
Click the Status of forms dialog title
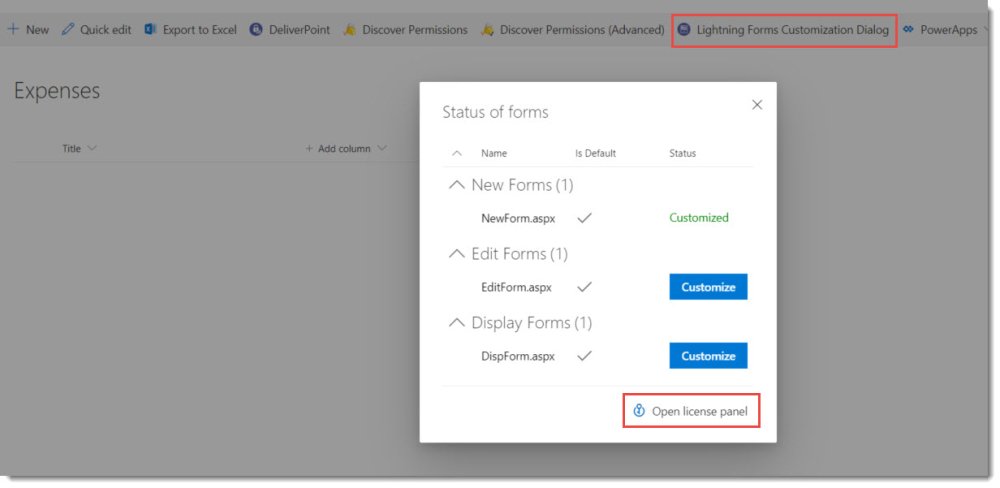(x=495, y=113)
